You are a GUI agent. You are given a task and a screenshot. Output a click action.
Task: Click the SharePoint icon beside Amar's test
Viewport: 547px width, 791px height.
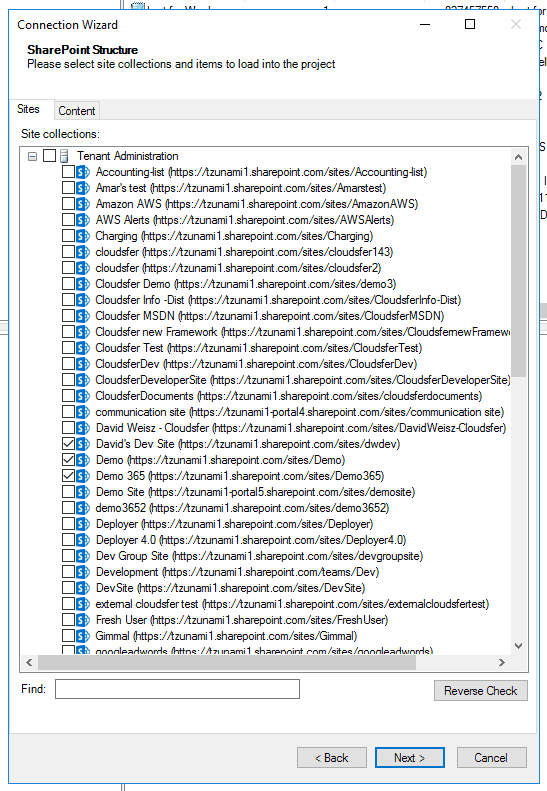(83, 188)
